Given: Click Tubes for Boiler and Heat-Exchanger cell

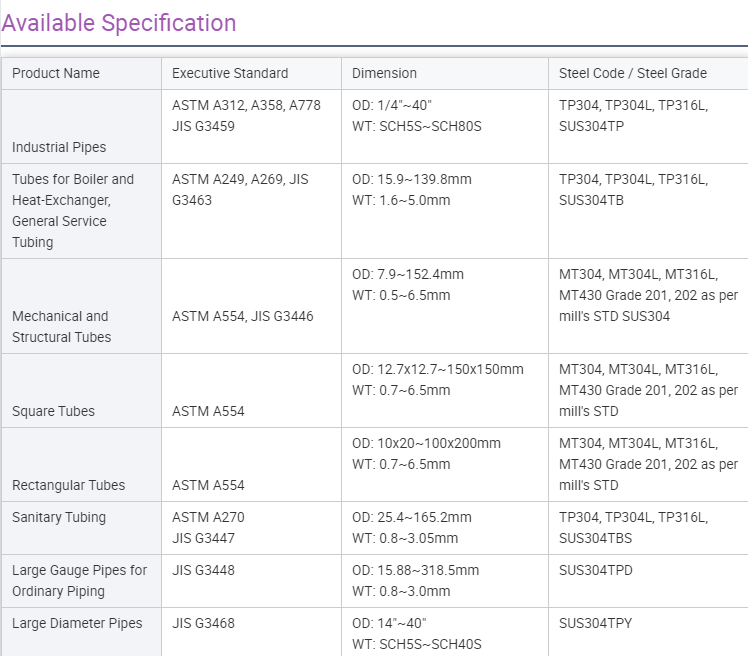Looking at the screenshot, I should (73, 210).
